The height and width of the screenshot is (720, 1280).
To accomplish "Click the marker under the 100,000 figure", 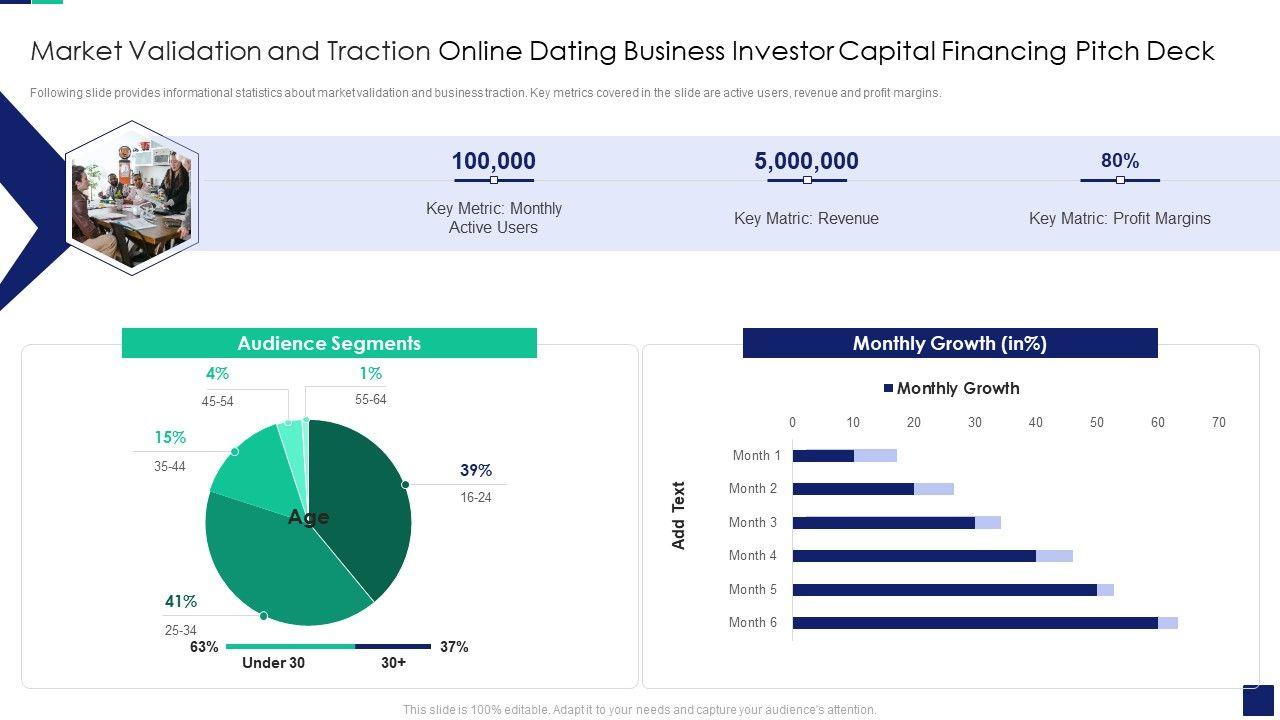I will pyautogui.click(x=494, y=181).
